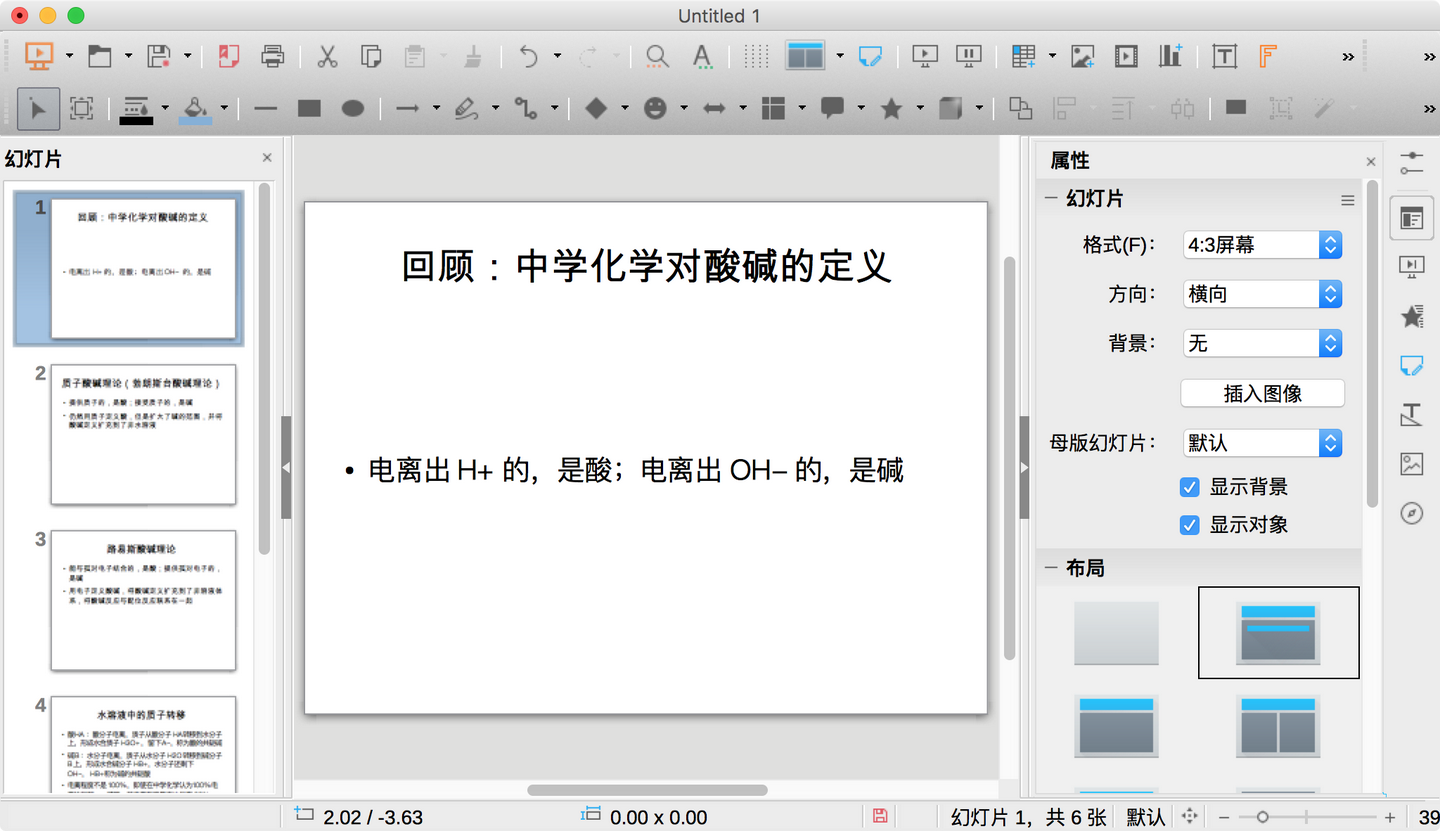This screenshot has height=831, width=1440.
Task: Pick the Ellipse drawing tool
Action: click(353, 108)
